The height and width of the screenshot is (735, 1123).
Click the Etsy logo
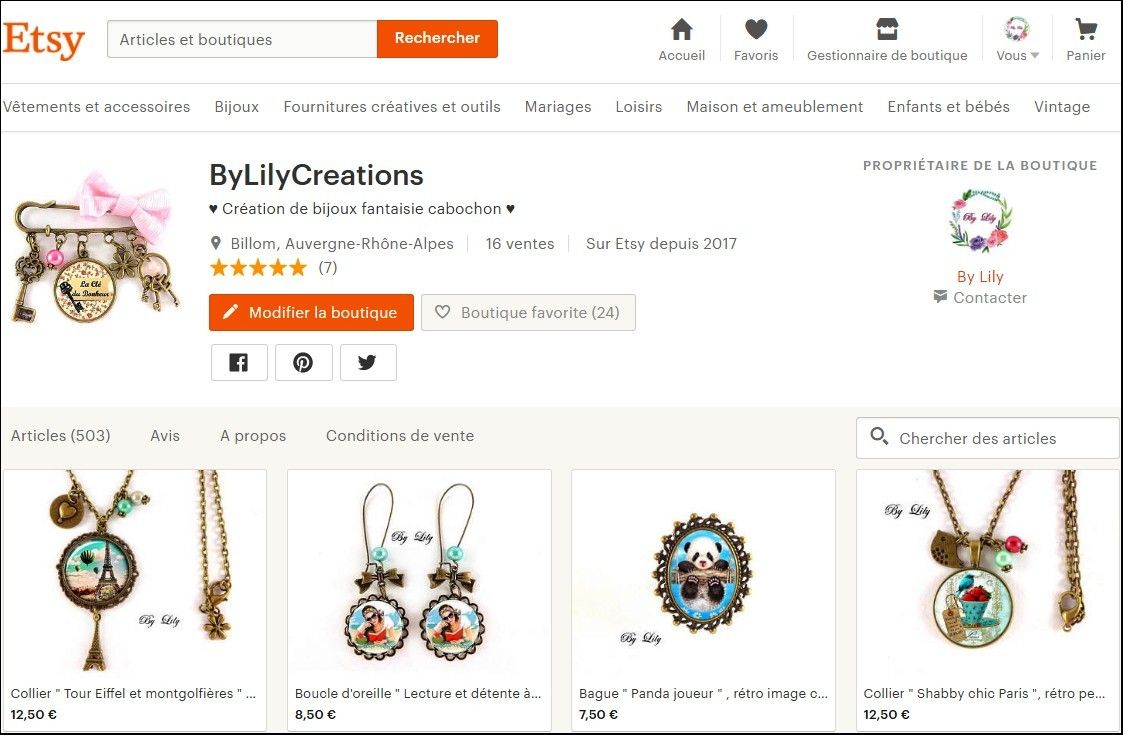point(44,40)
